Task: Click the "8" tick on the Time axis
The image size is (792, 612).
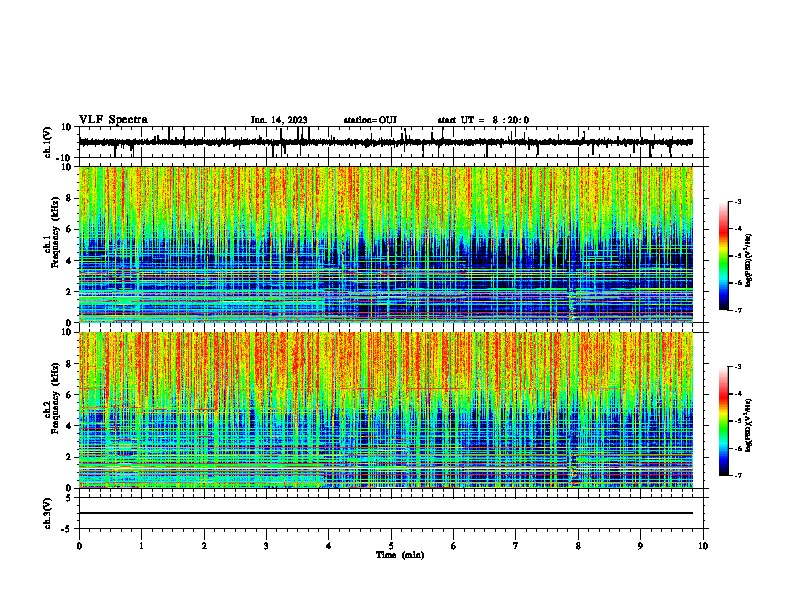Action: coord(578,546)
